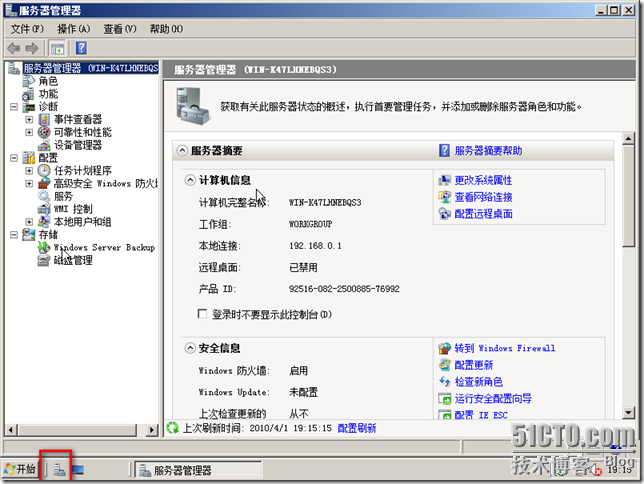Click the tree pane horizontal scroll left arrow
This screenshot has width=644, height=484.
click(x=11, y=430)
